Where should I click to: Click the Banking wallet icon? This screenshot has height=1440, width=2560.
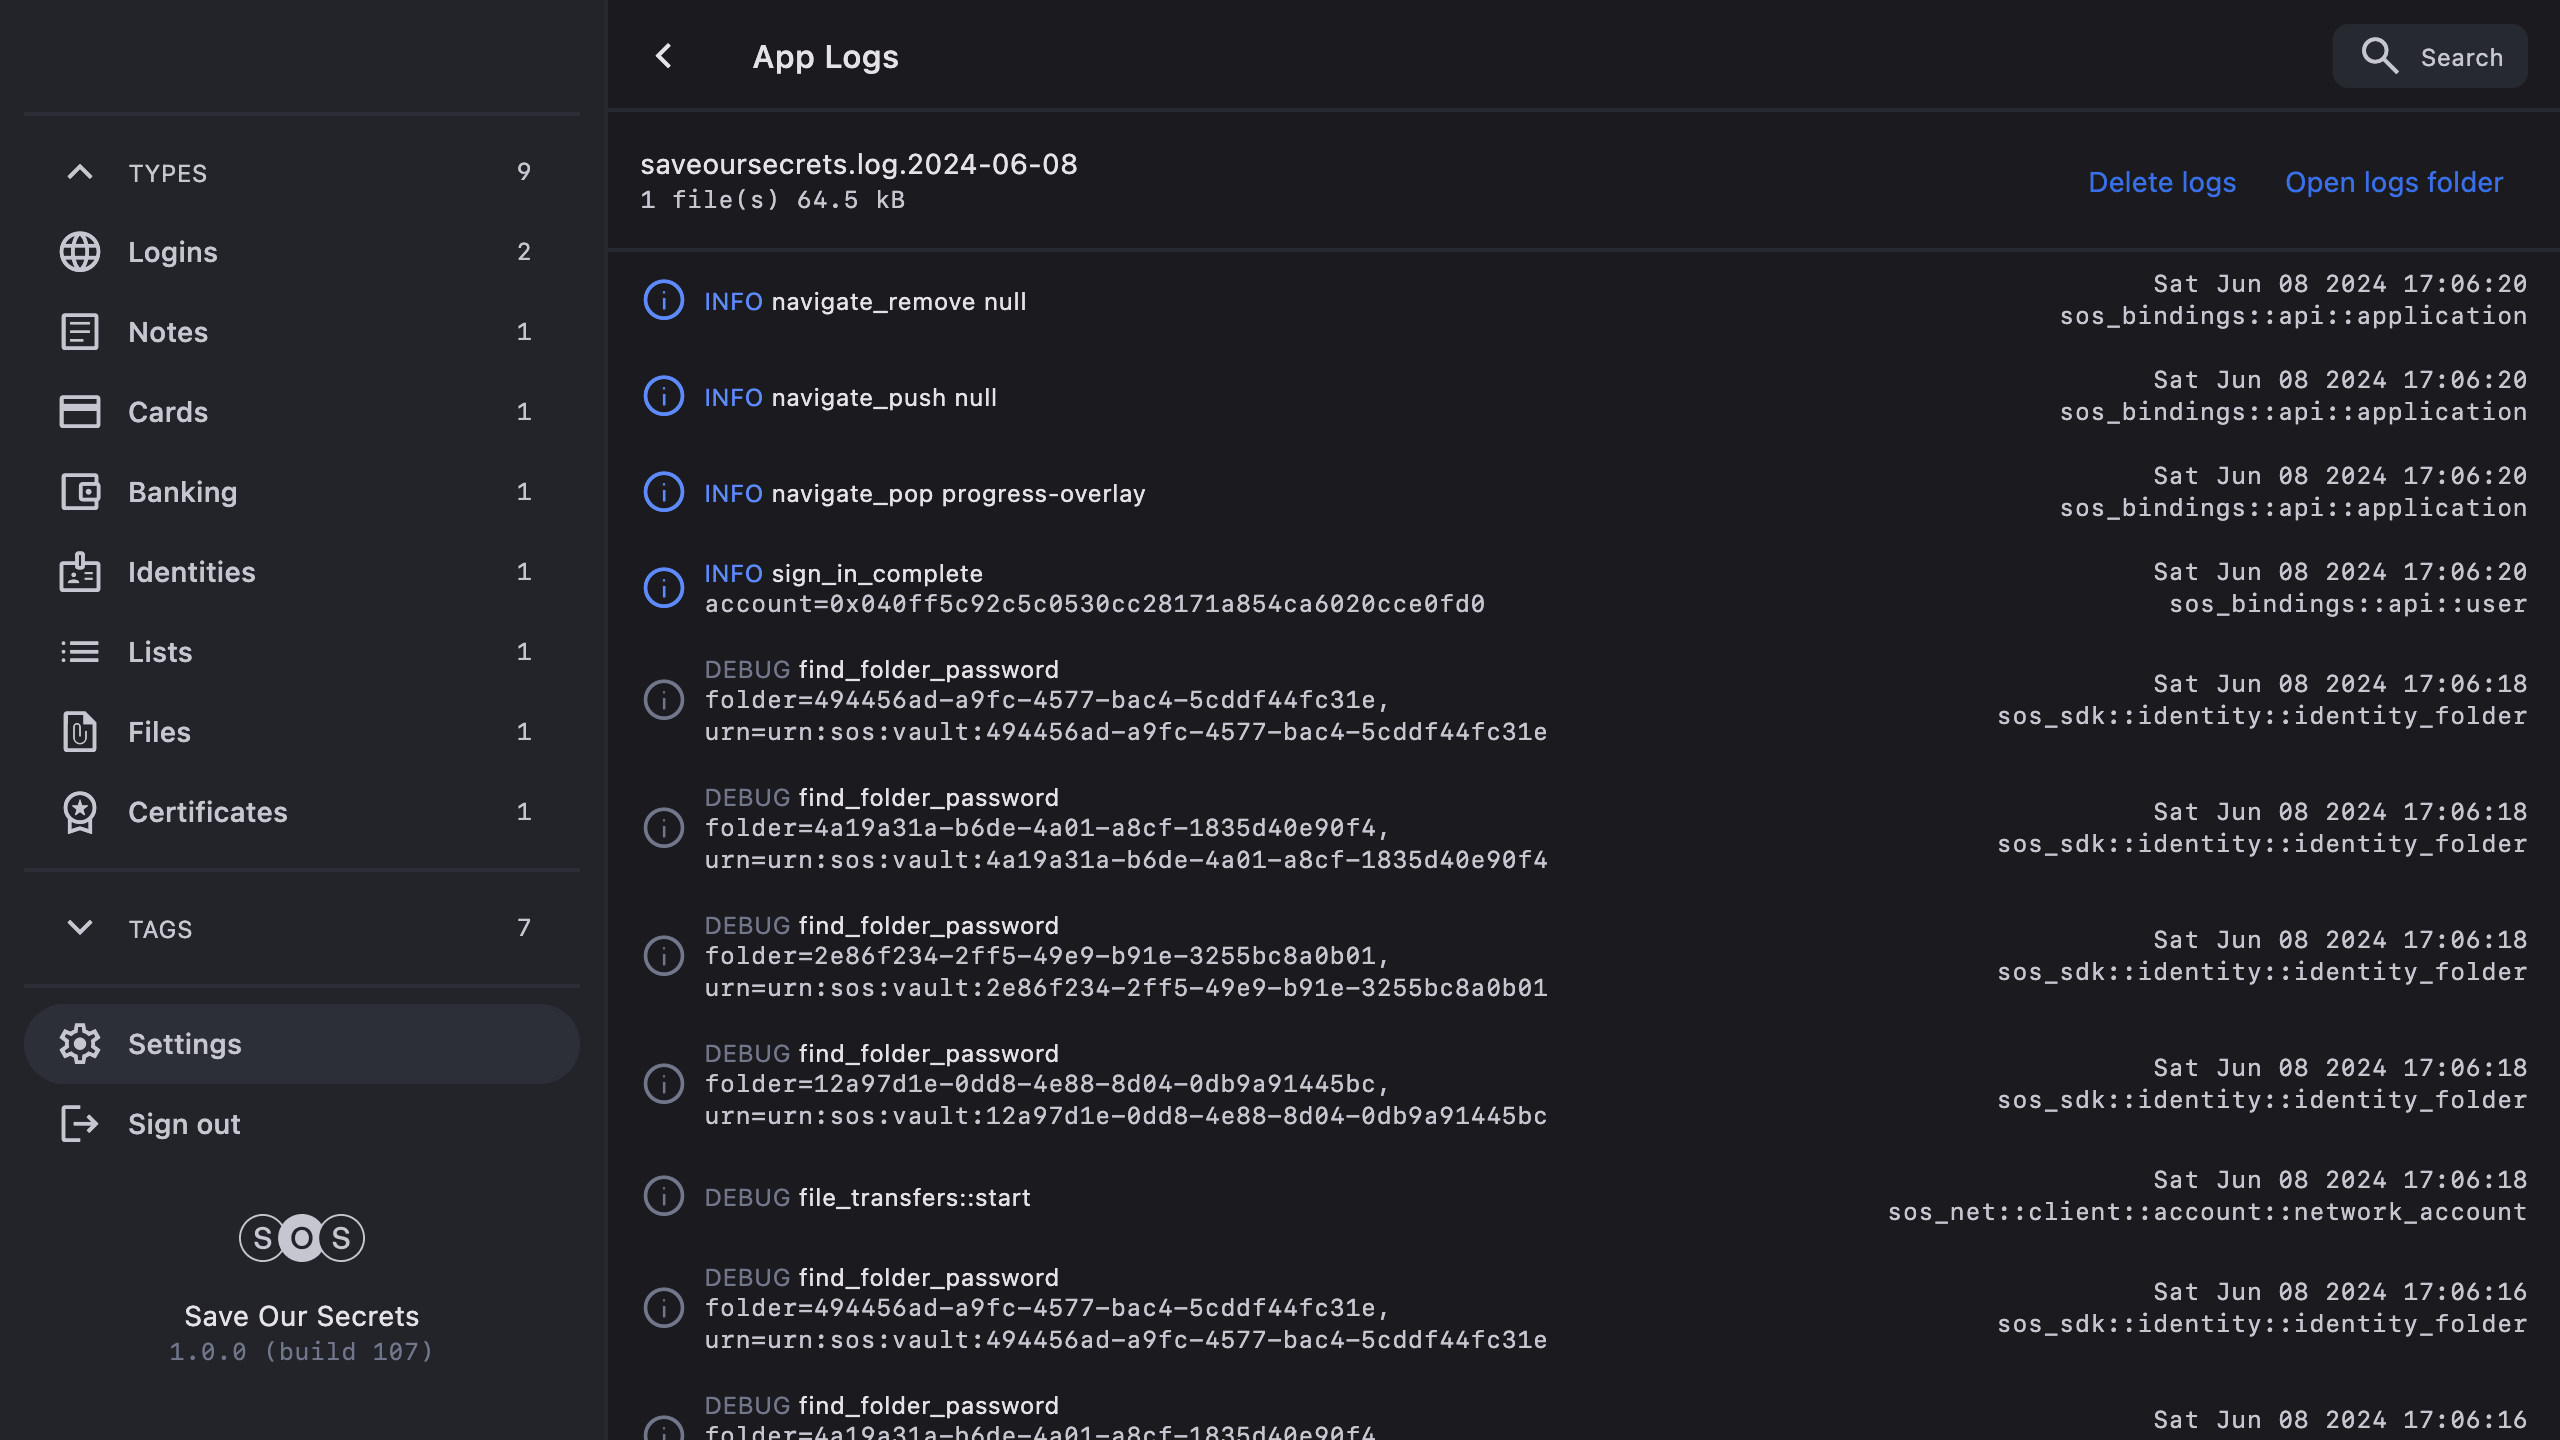tap(80, 492)
